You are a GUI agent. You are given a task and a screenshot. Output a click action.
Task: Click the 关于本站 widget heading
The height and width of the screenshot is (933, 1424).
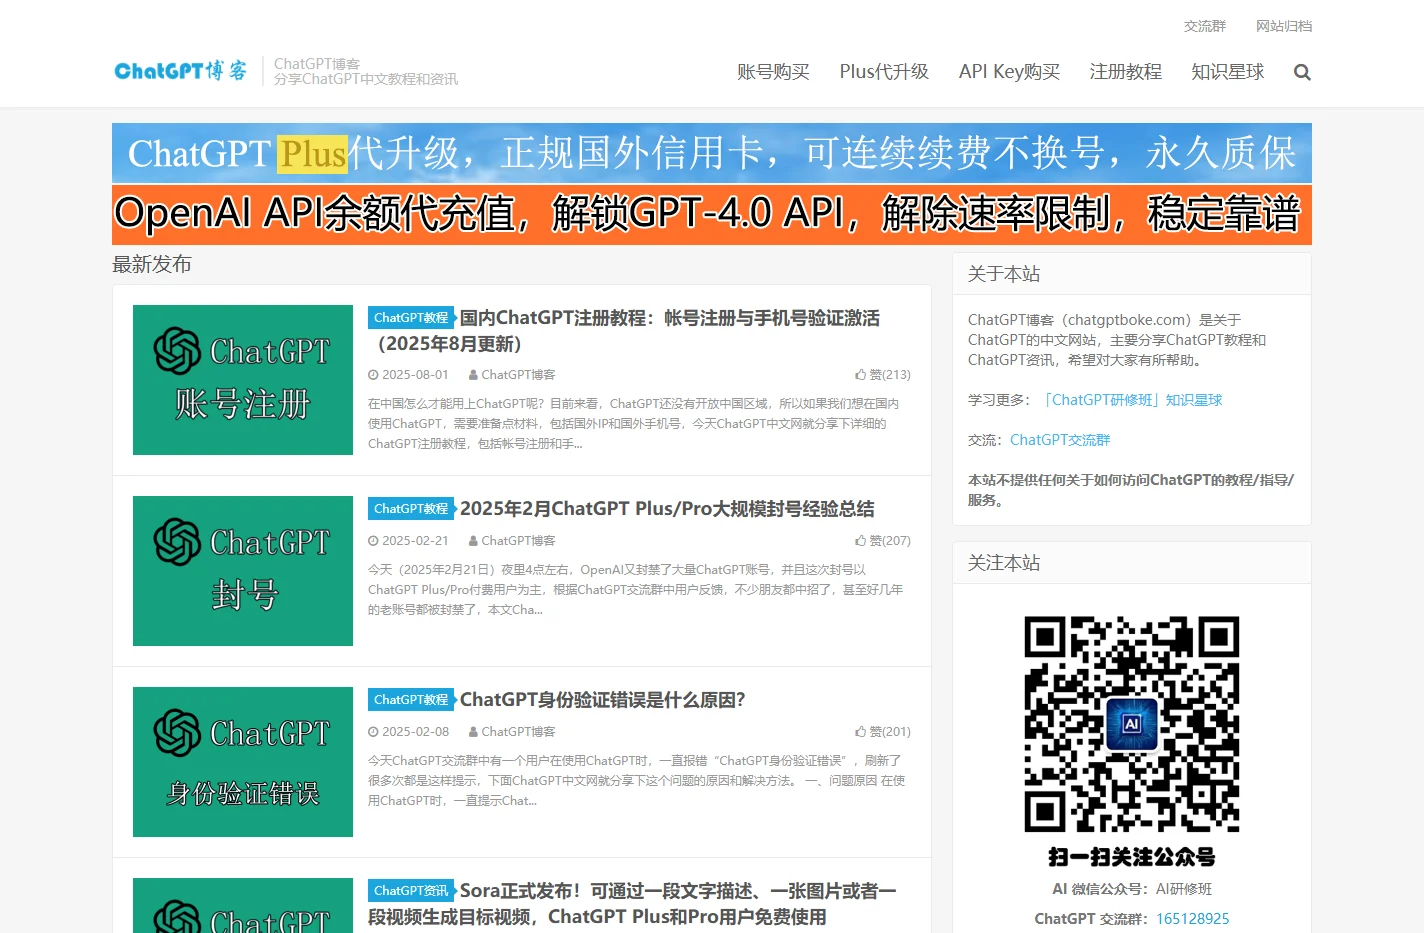coord(1004,274)
